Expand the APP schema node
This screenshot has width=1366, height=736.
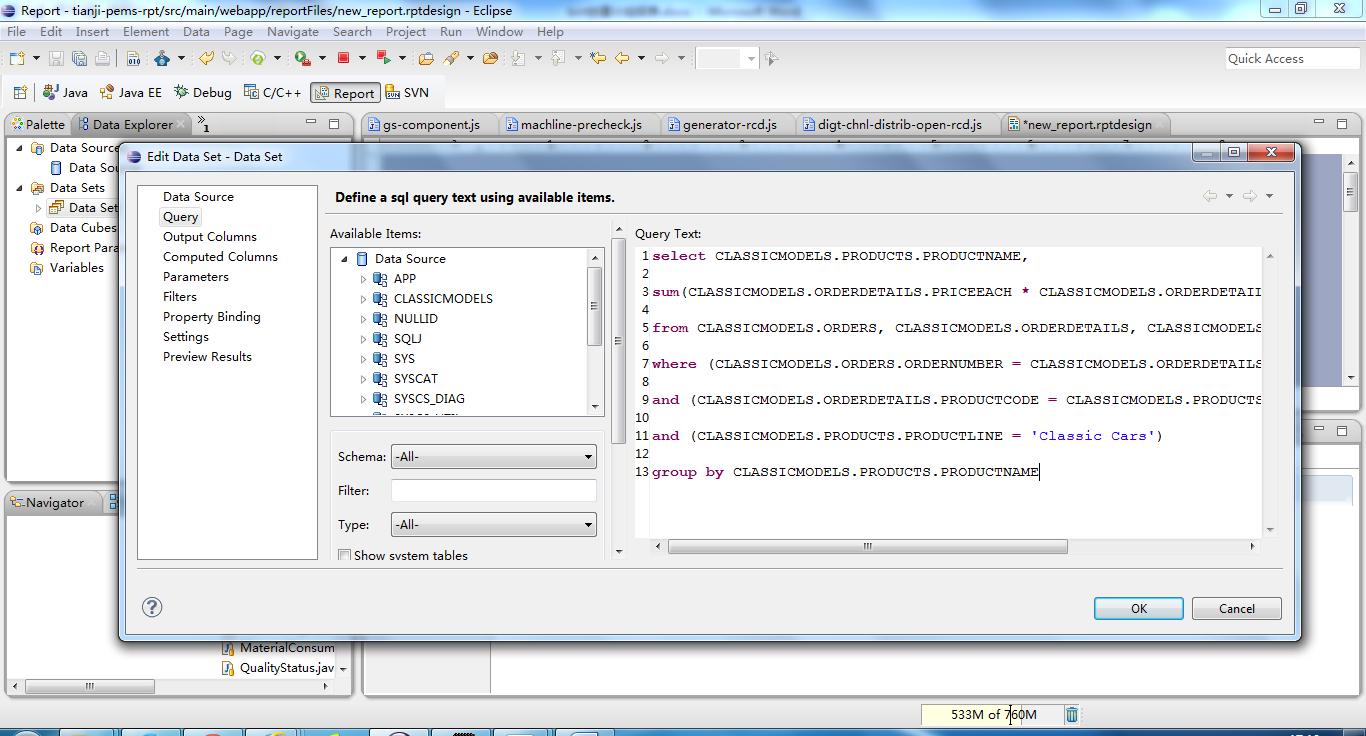click(364, 279)
